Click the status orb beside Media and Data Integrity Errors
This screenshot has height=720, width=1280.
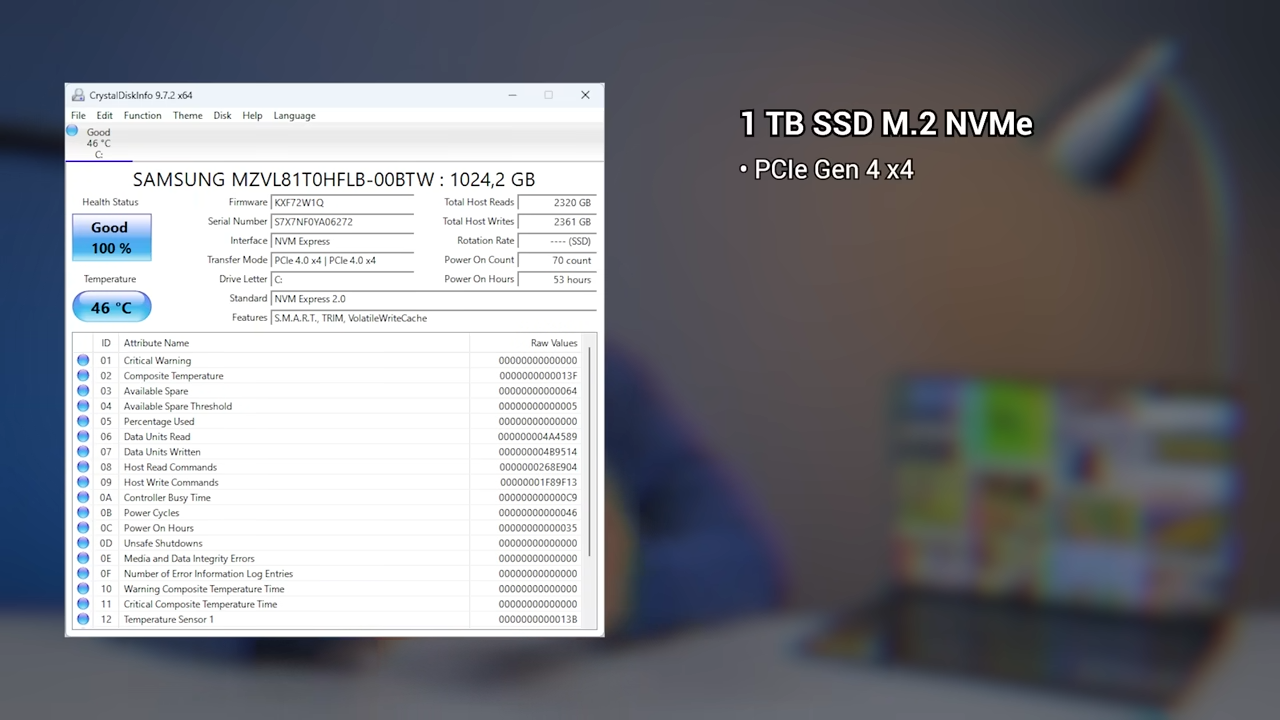[x=83, y=558]
